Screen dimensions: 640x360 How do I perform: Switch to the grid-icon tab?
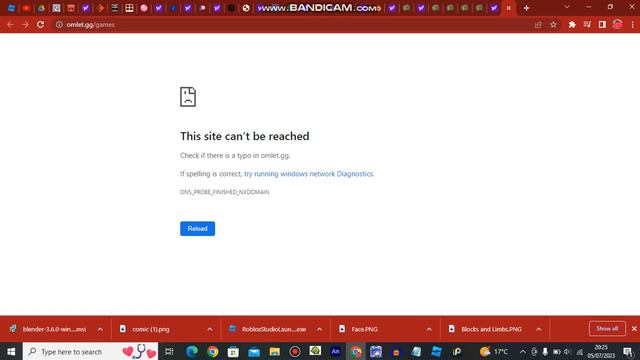(129, 8)
